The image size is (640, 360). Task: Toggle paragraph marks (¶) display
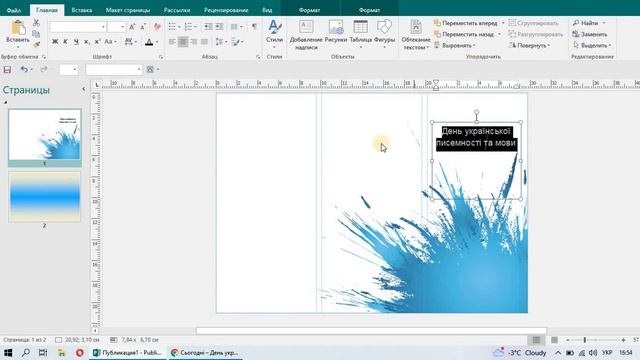pos(254,27)
